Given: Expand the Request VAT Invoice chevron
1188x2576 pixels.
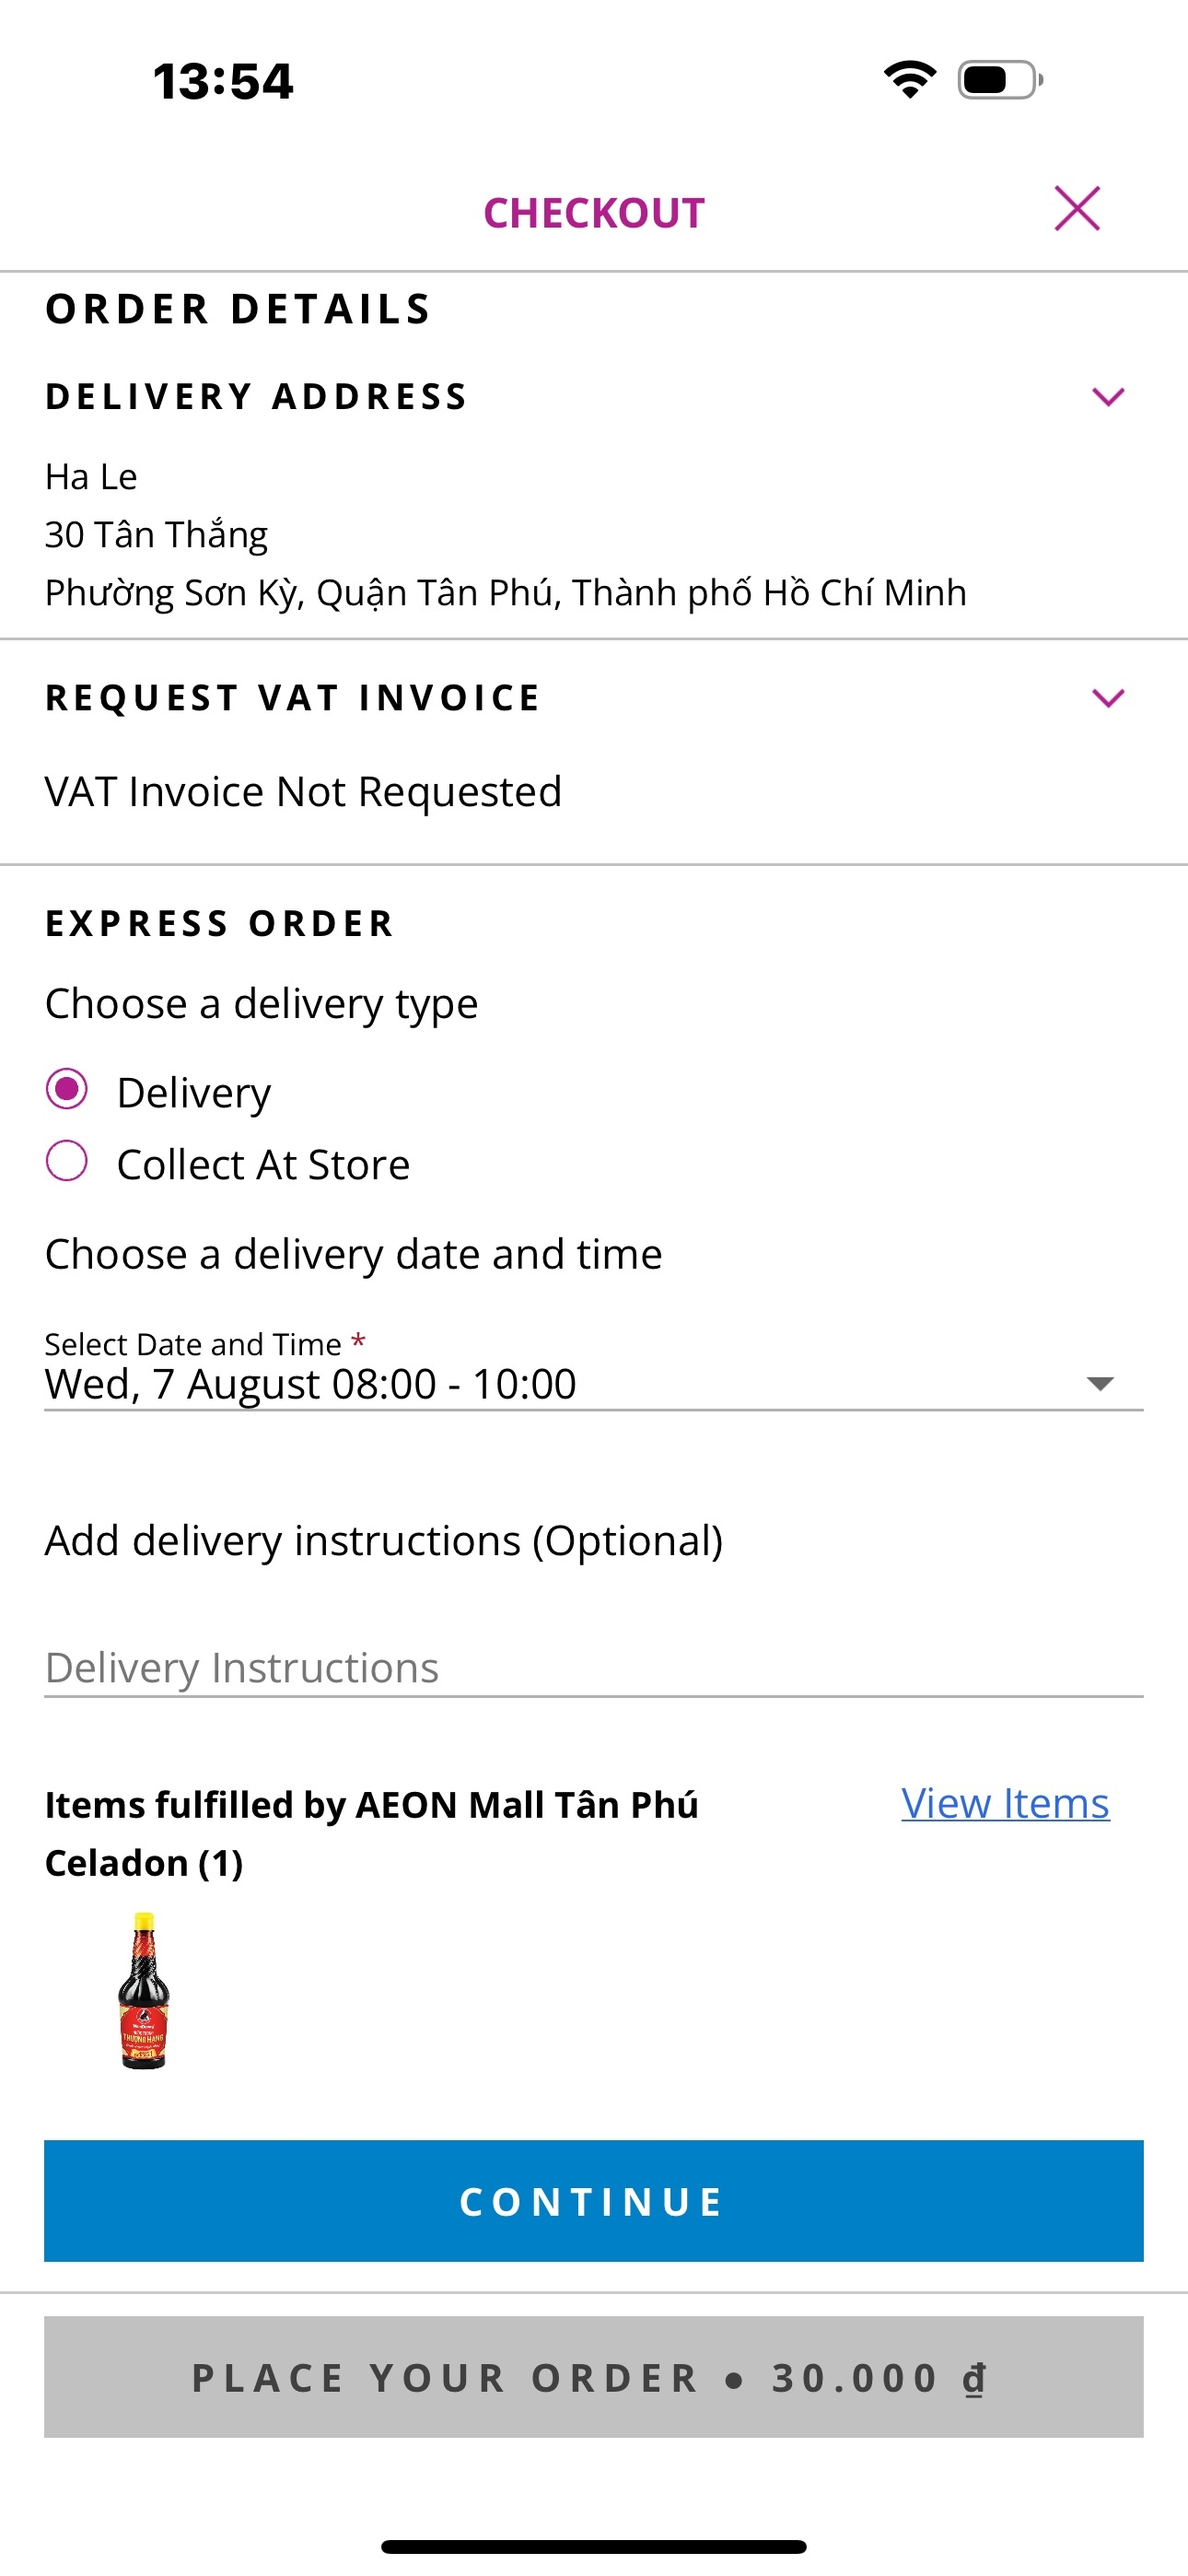Looking at the screenshot, I should 1108,698.
